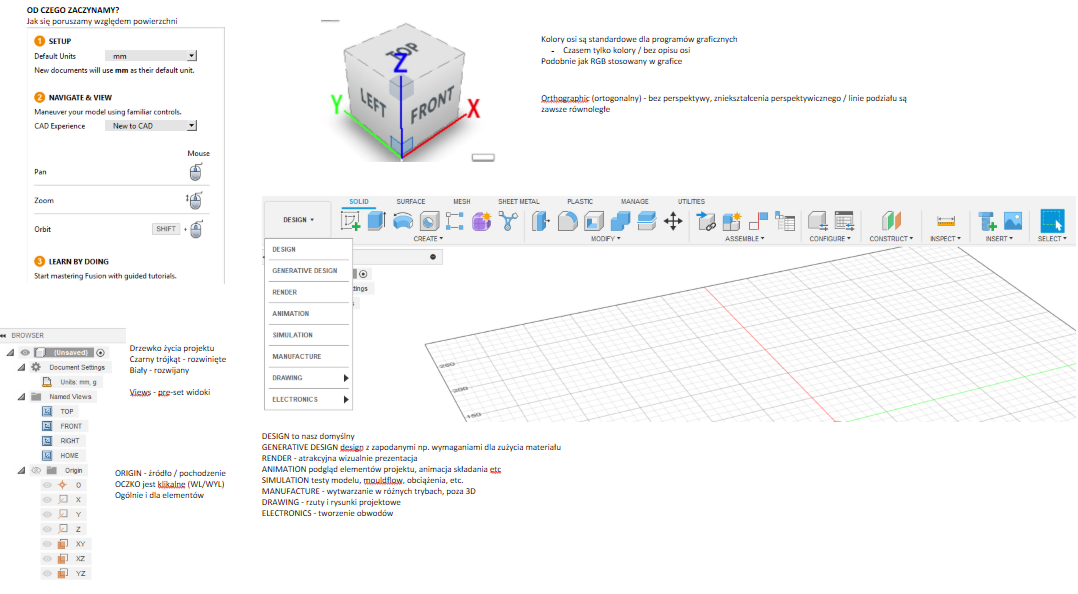Click the Create Sketch tool icon
Viewport: 1078px width, 594px height.
(351, 221)
